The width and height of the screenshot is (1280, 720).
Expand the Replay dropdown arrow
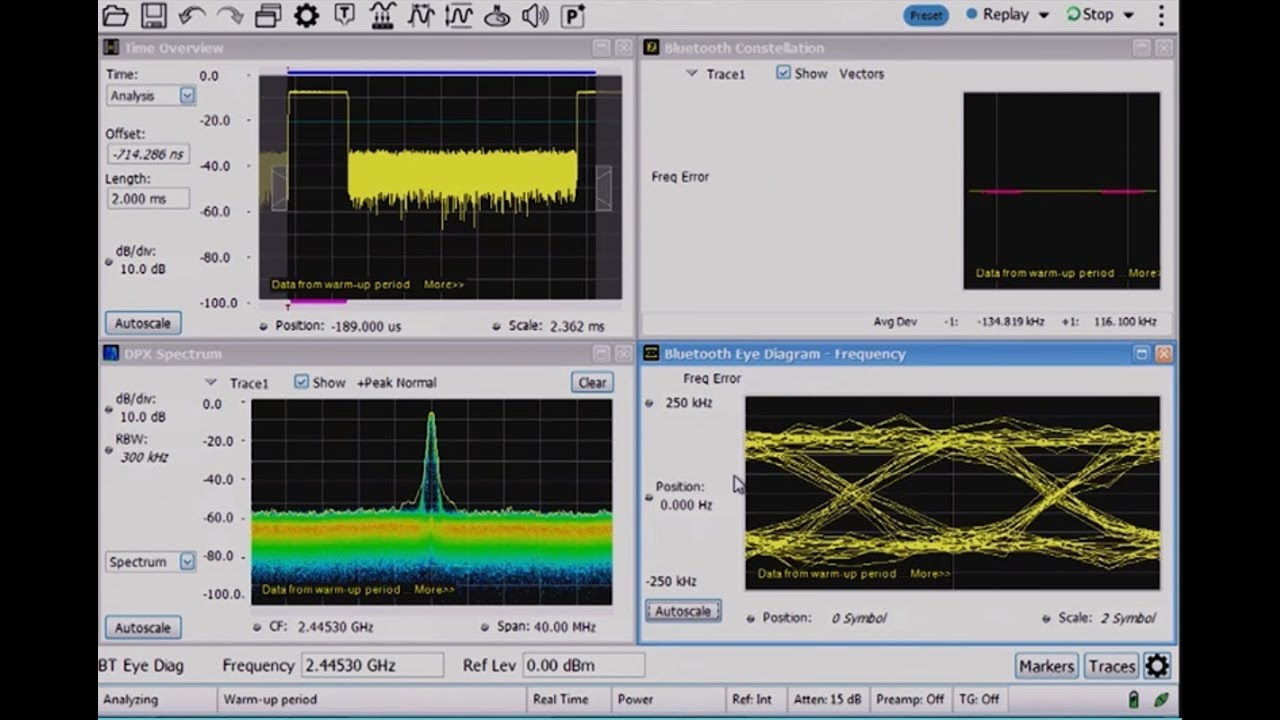click(1044, 15)
